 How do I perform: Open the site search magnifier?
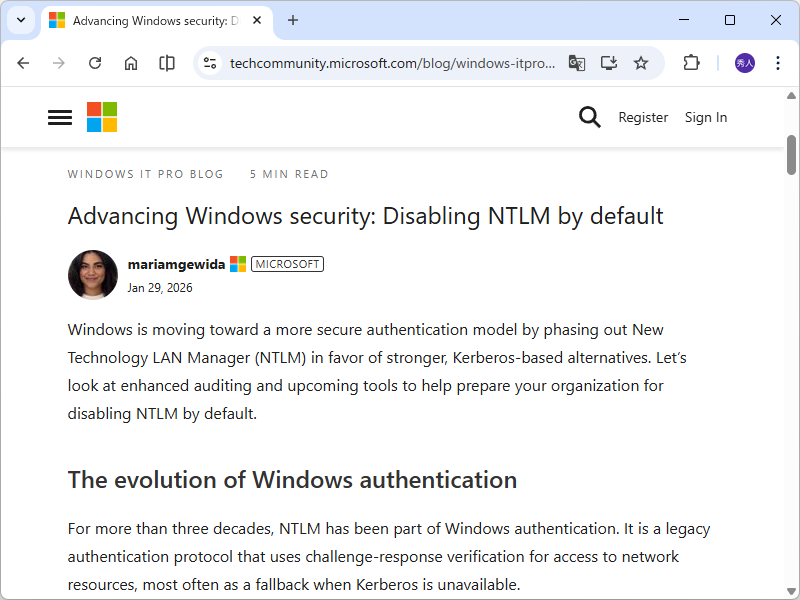click(x=590, y=117)
